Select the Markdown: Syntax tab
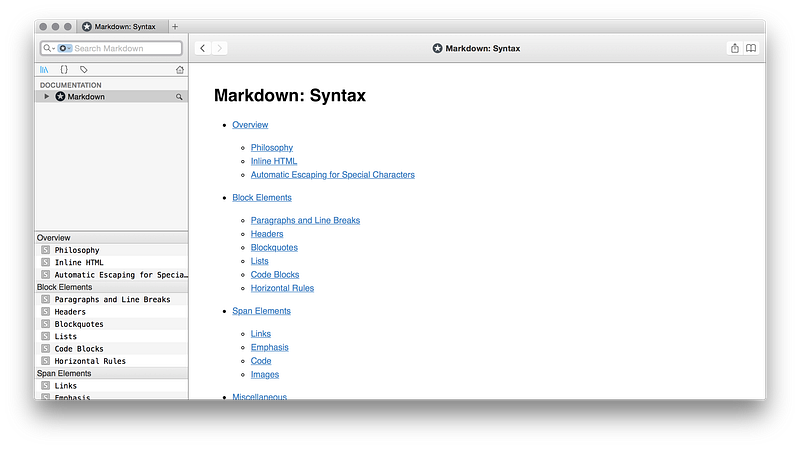The height and width of the screenshot is (449, 800). [122, 27]
